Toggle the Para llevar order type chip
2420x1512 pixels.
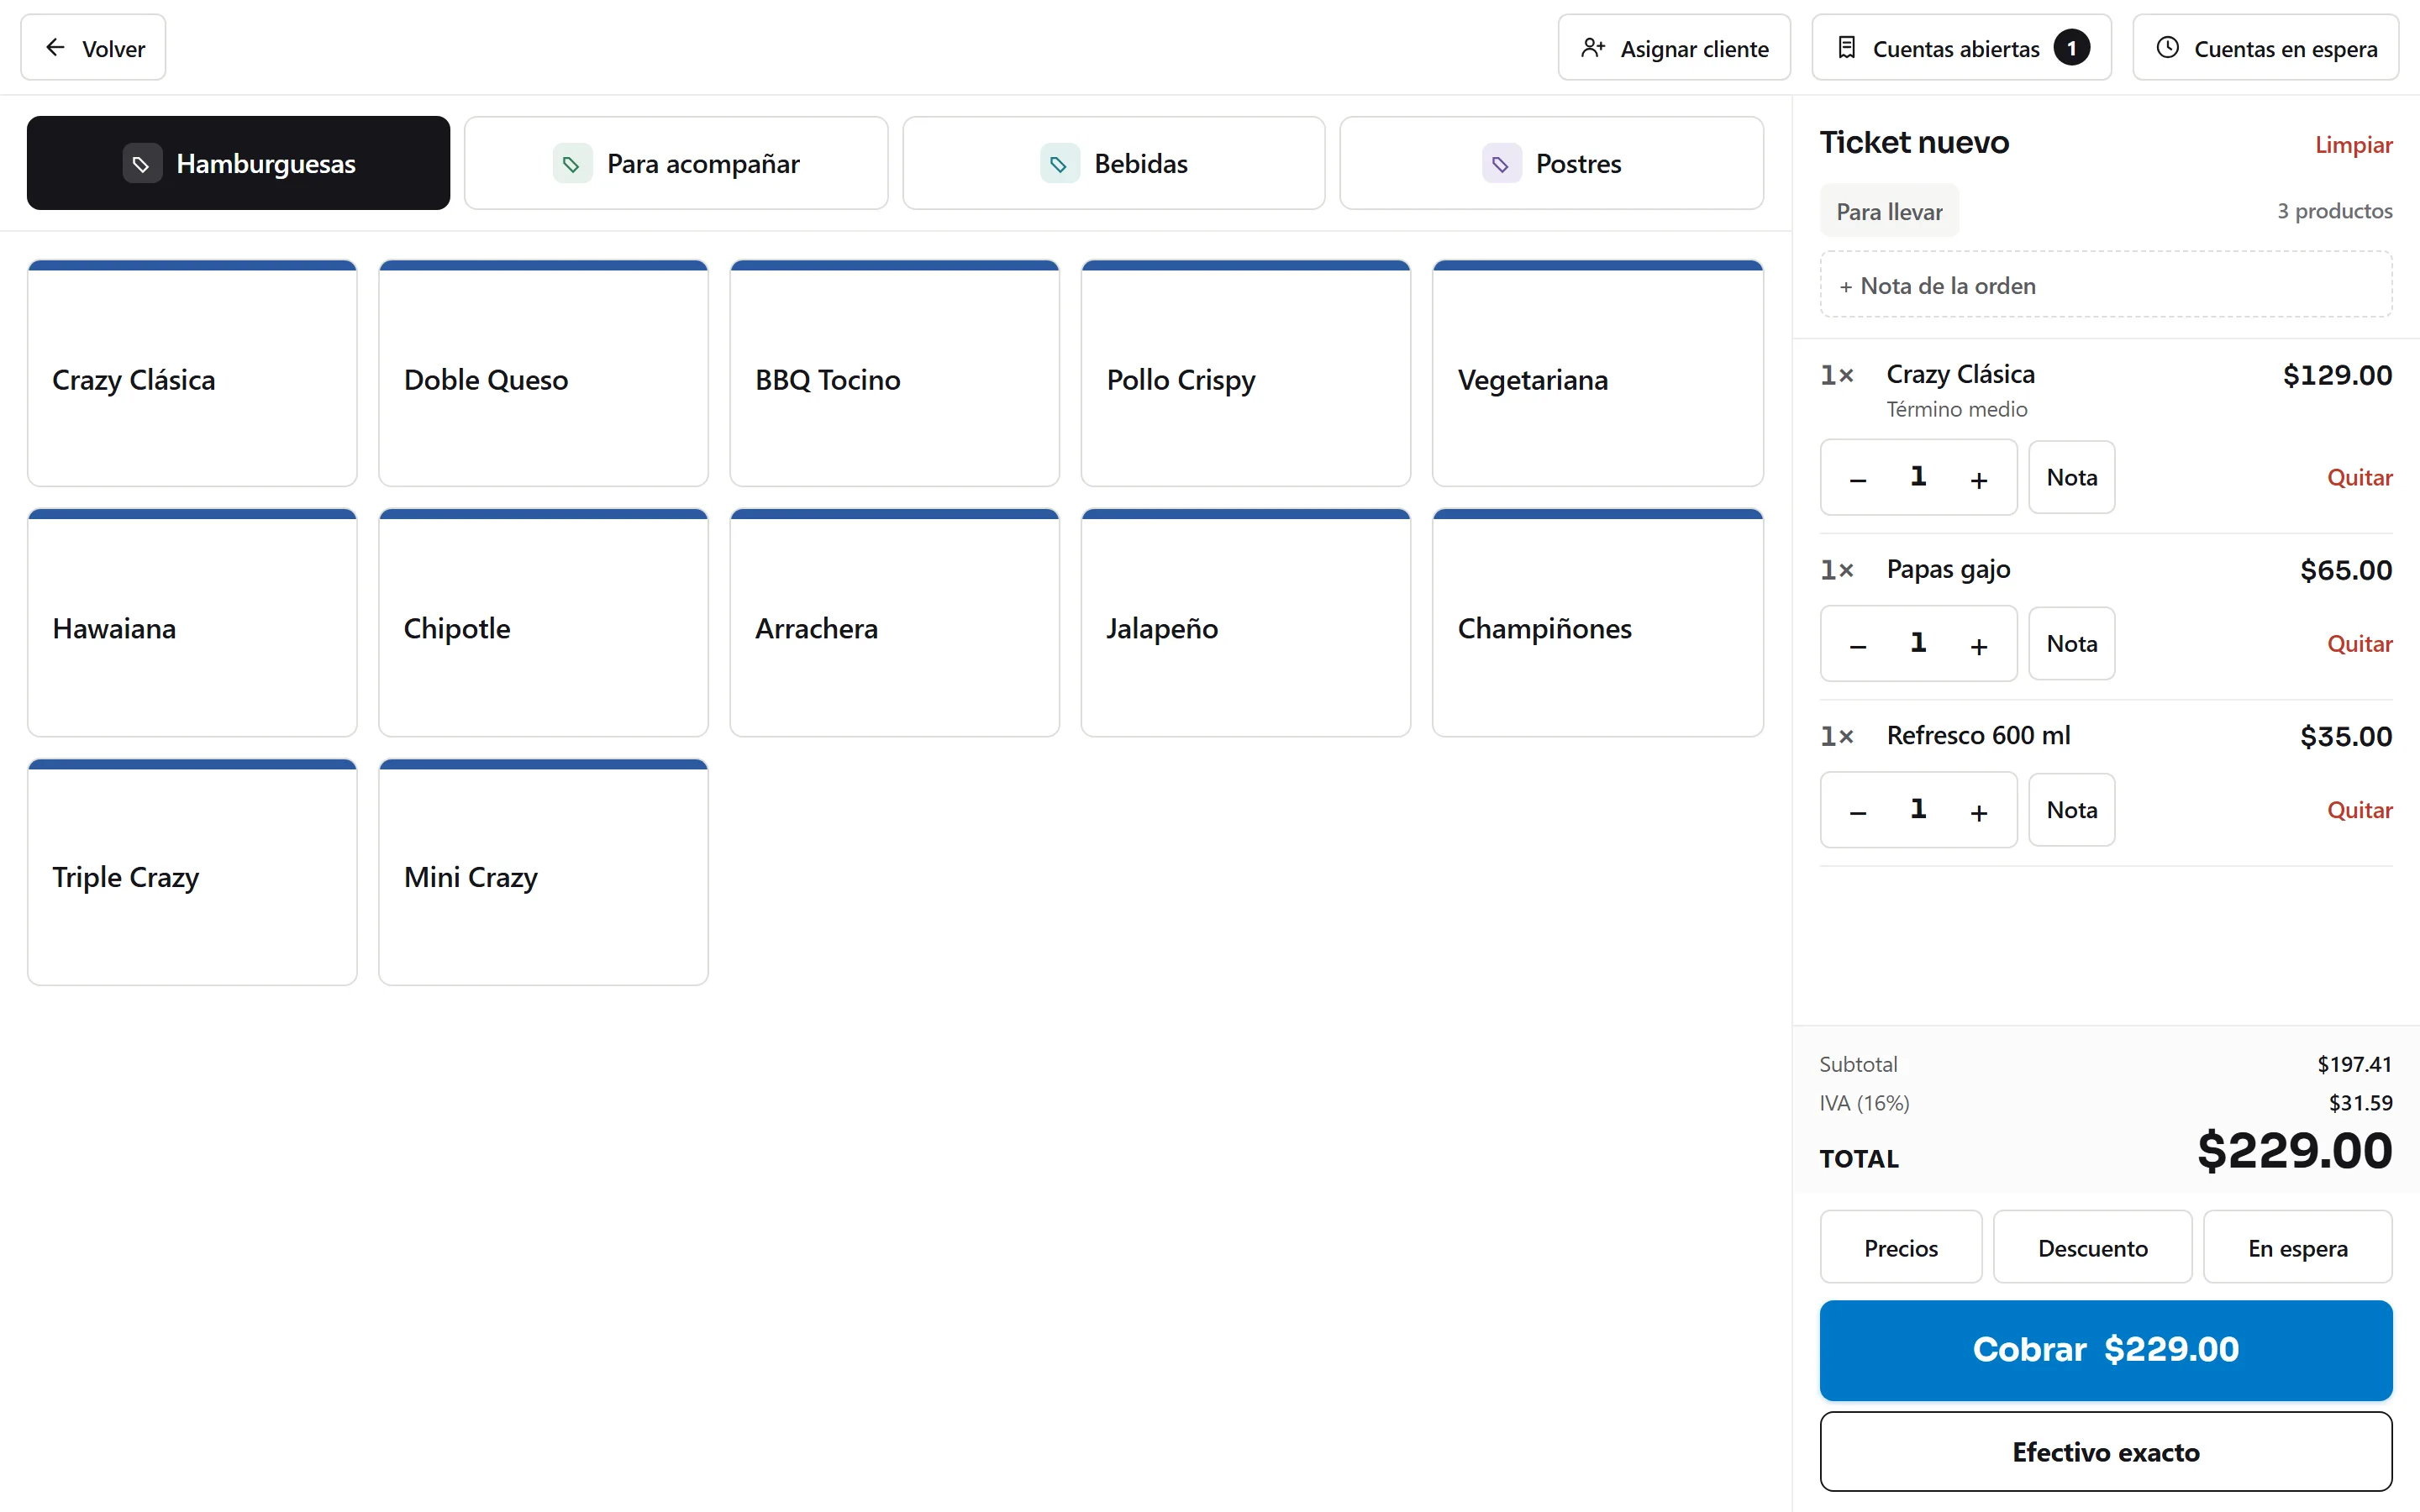click(x=1889, y=211)
